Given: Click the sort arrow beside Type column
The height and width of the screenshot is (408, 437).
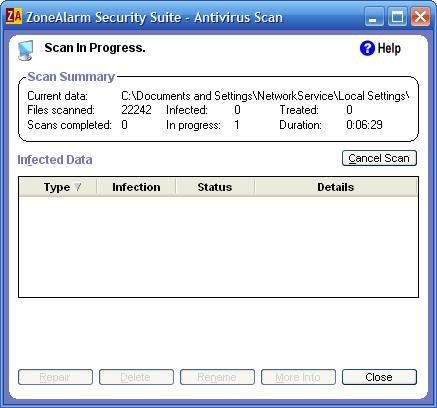Looking at the screenshot, I should click(78, 187).
